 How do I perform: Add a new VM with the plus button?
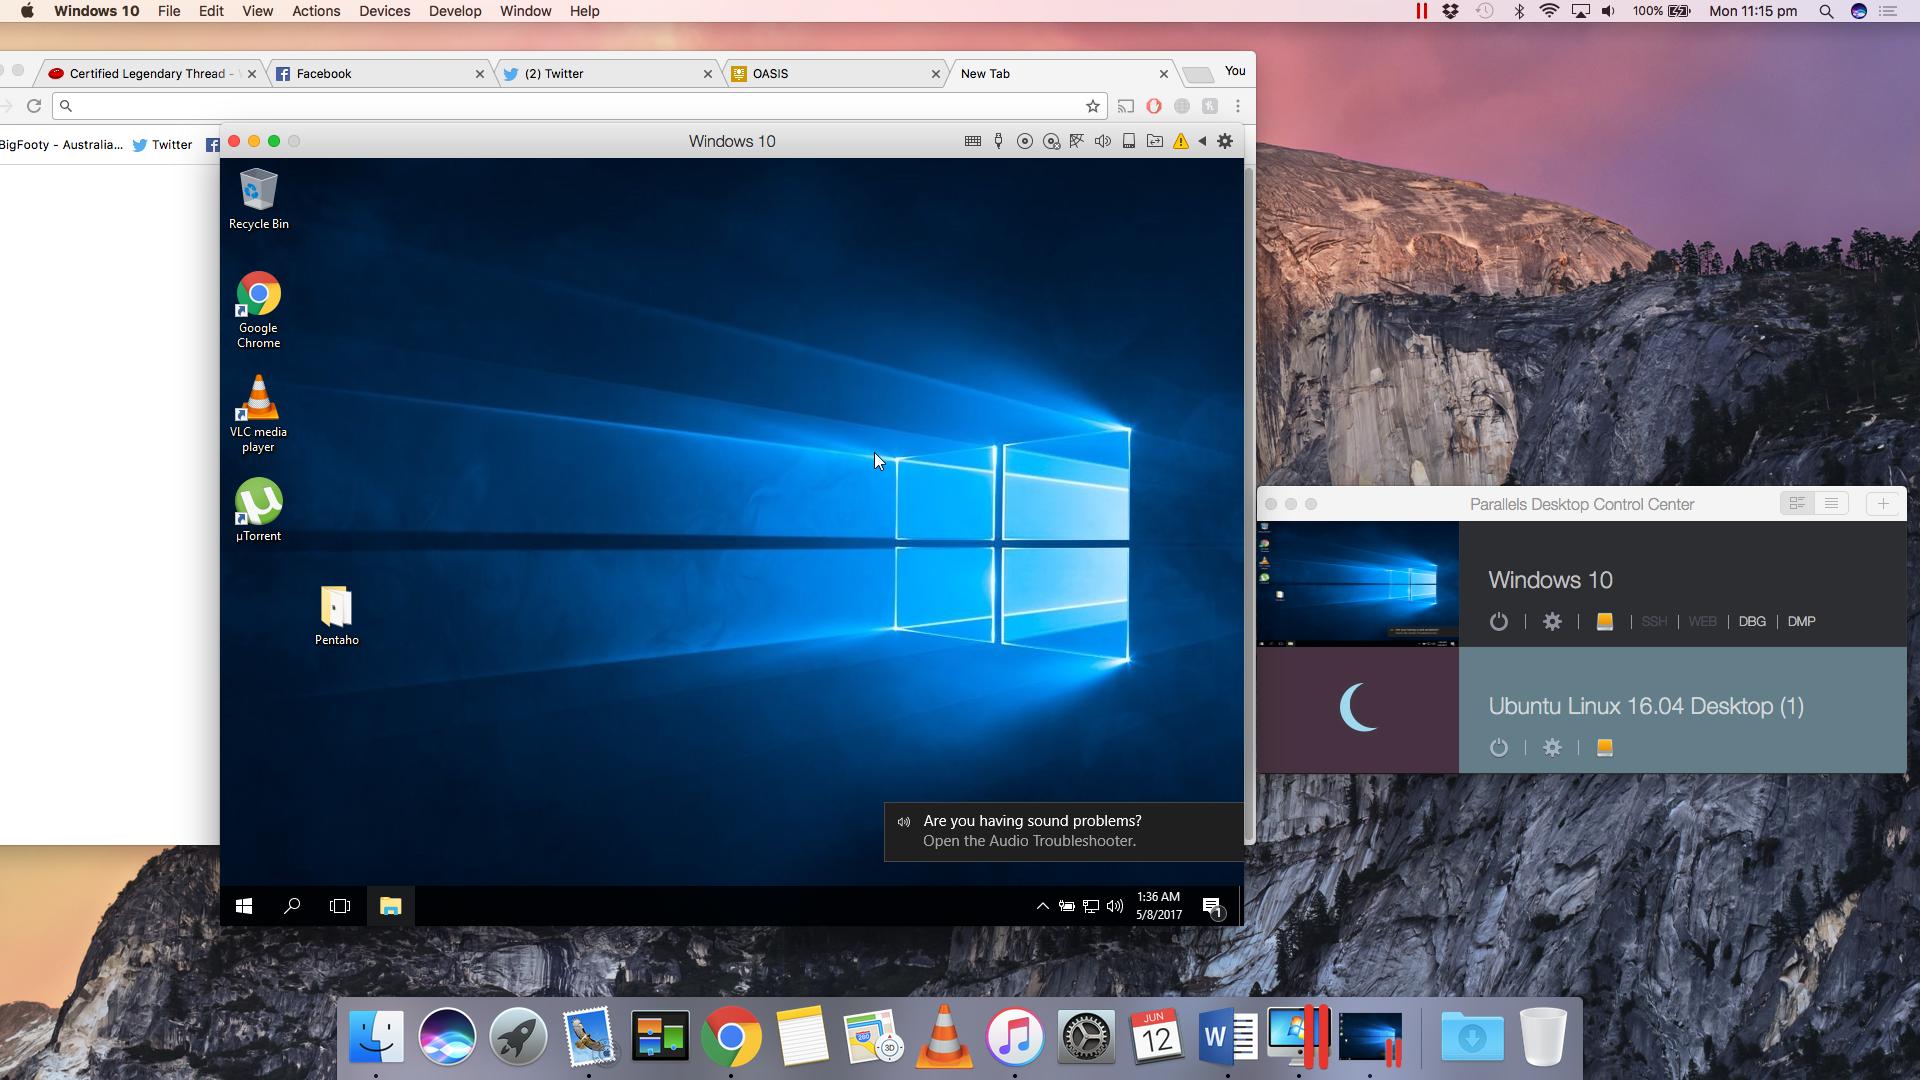pyautogui.click(x=1882, y=504)
